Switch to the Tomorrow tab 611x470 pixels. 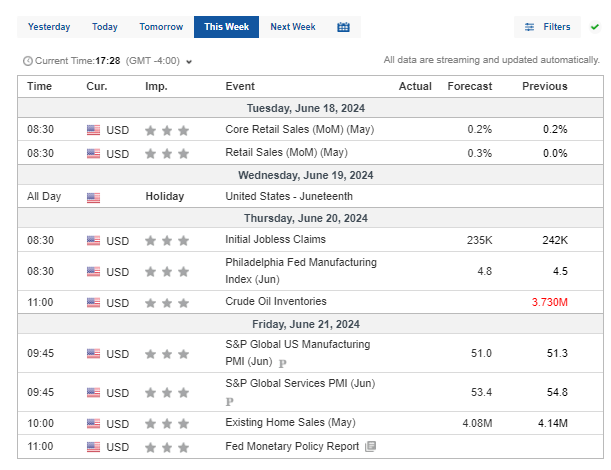[x=161, y=27]
